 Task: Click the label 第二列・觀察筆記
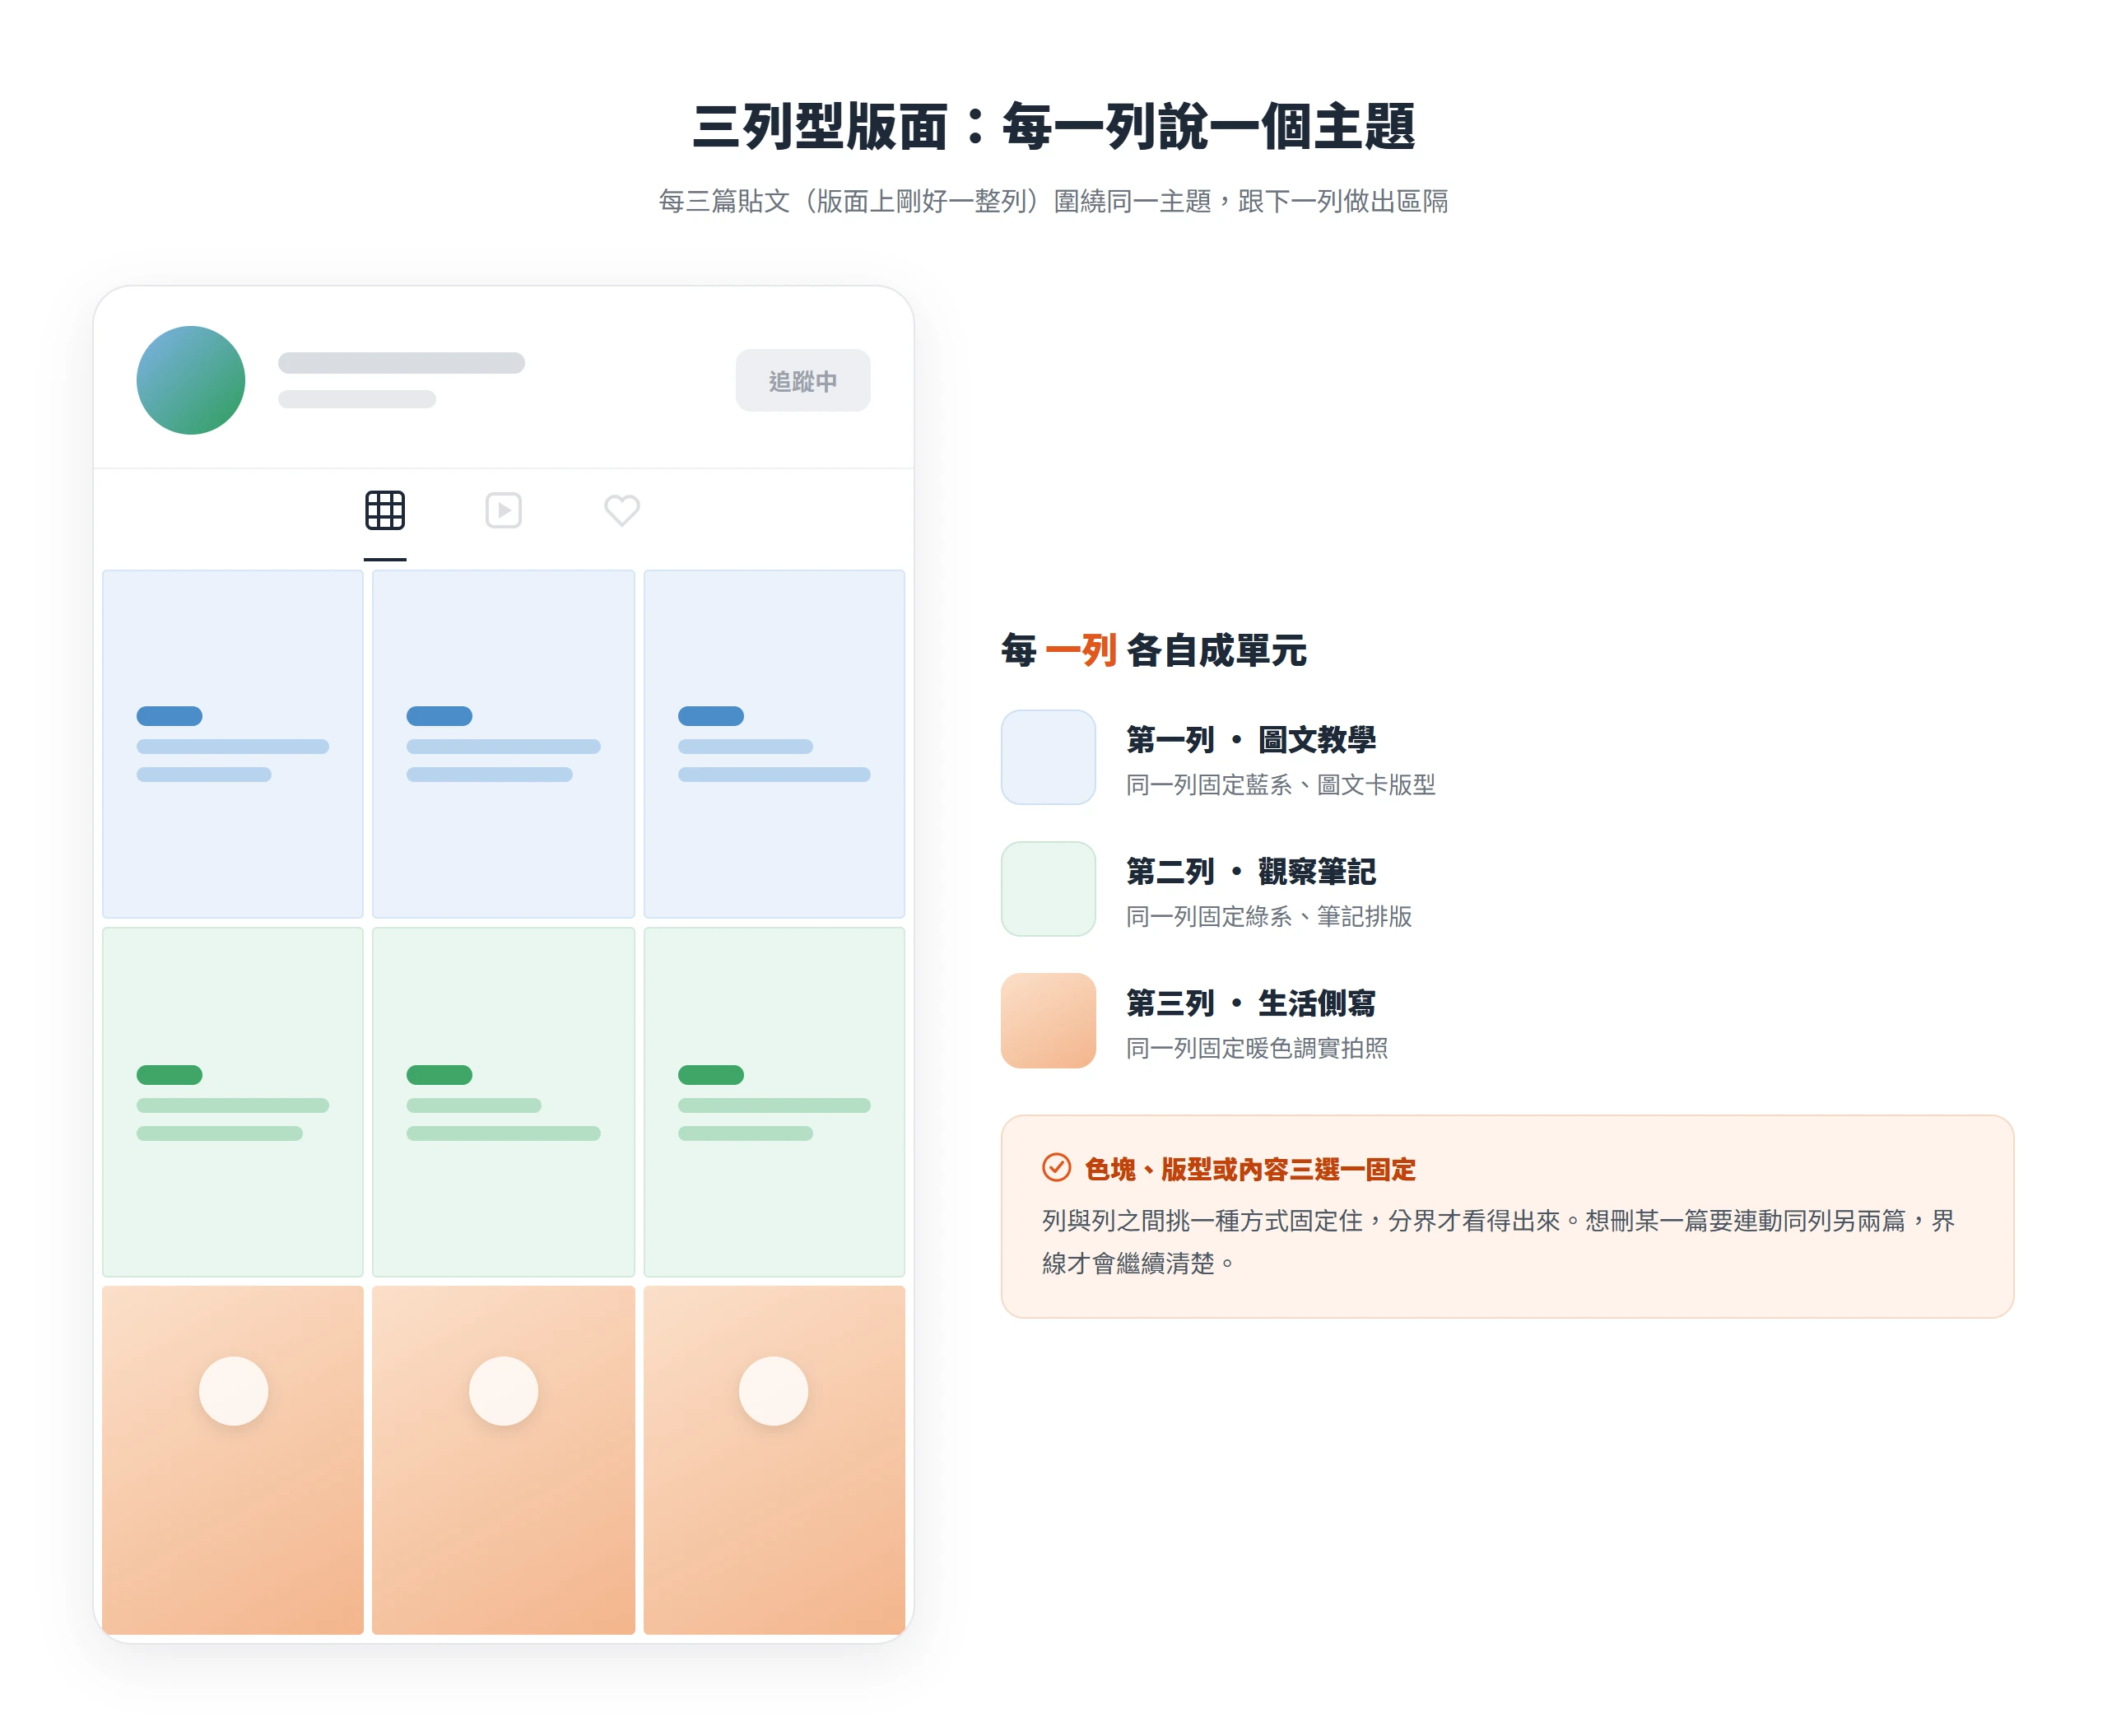click(1251, 871)
